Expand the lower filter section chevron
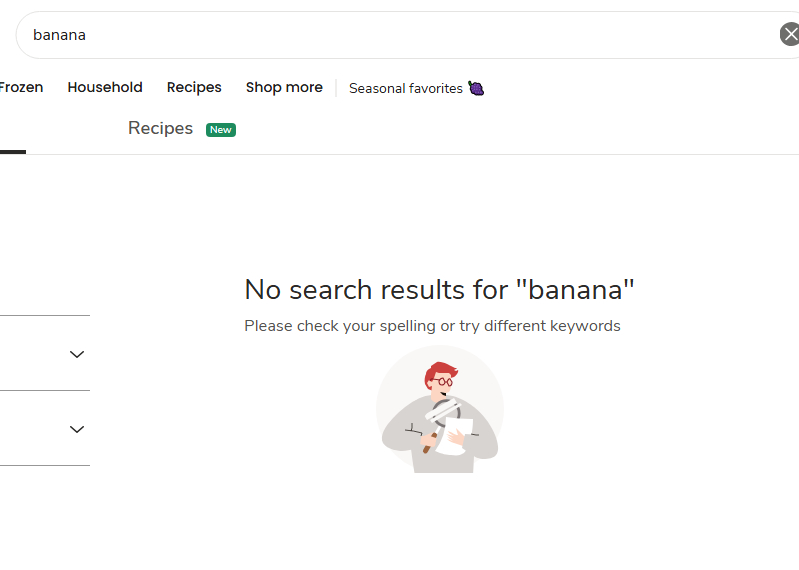This screenshot has height=570, width=799. [77, 429]
